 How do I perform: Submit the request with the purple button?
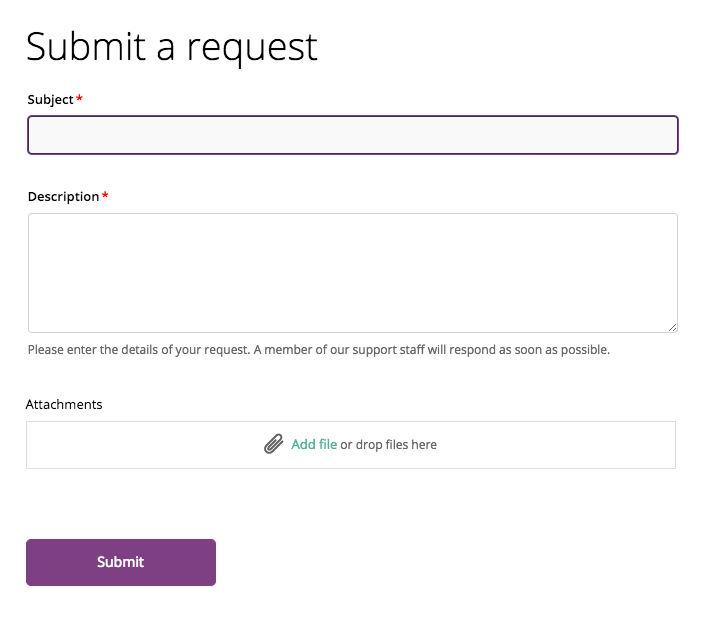tap(121, 562)
